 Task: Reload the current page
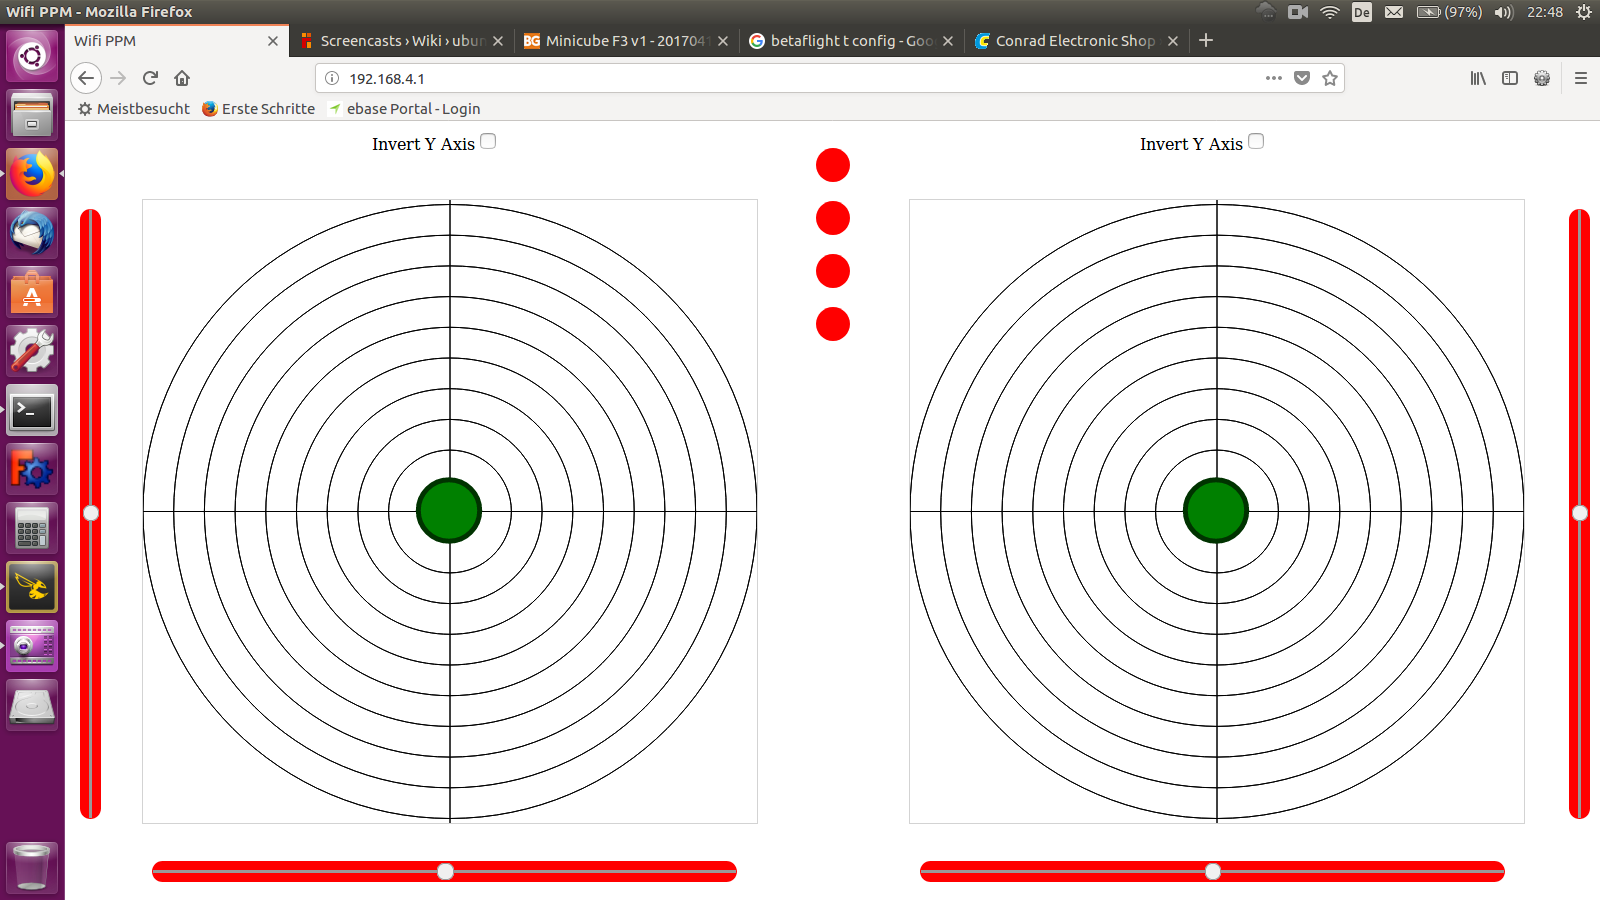150,78
